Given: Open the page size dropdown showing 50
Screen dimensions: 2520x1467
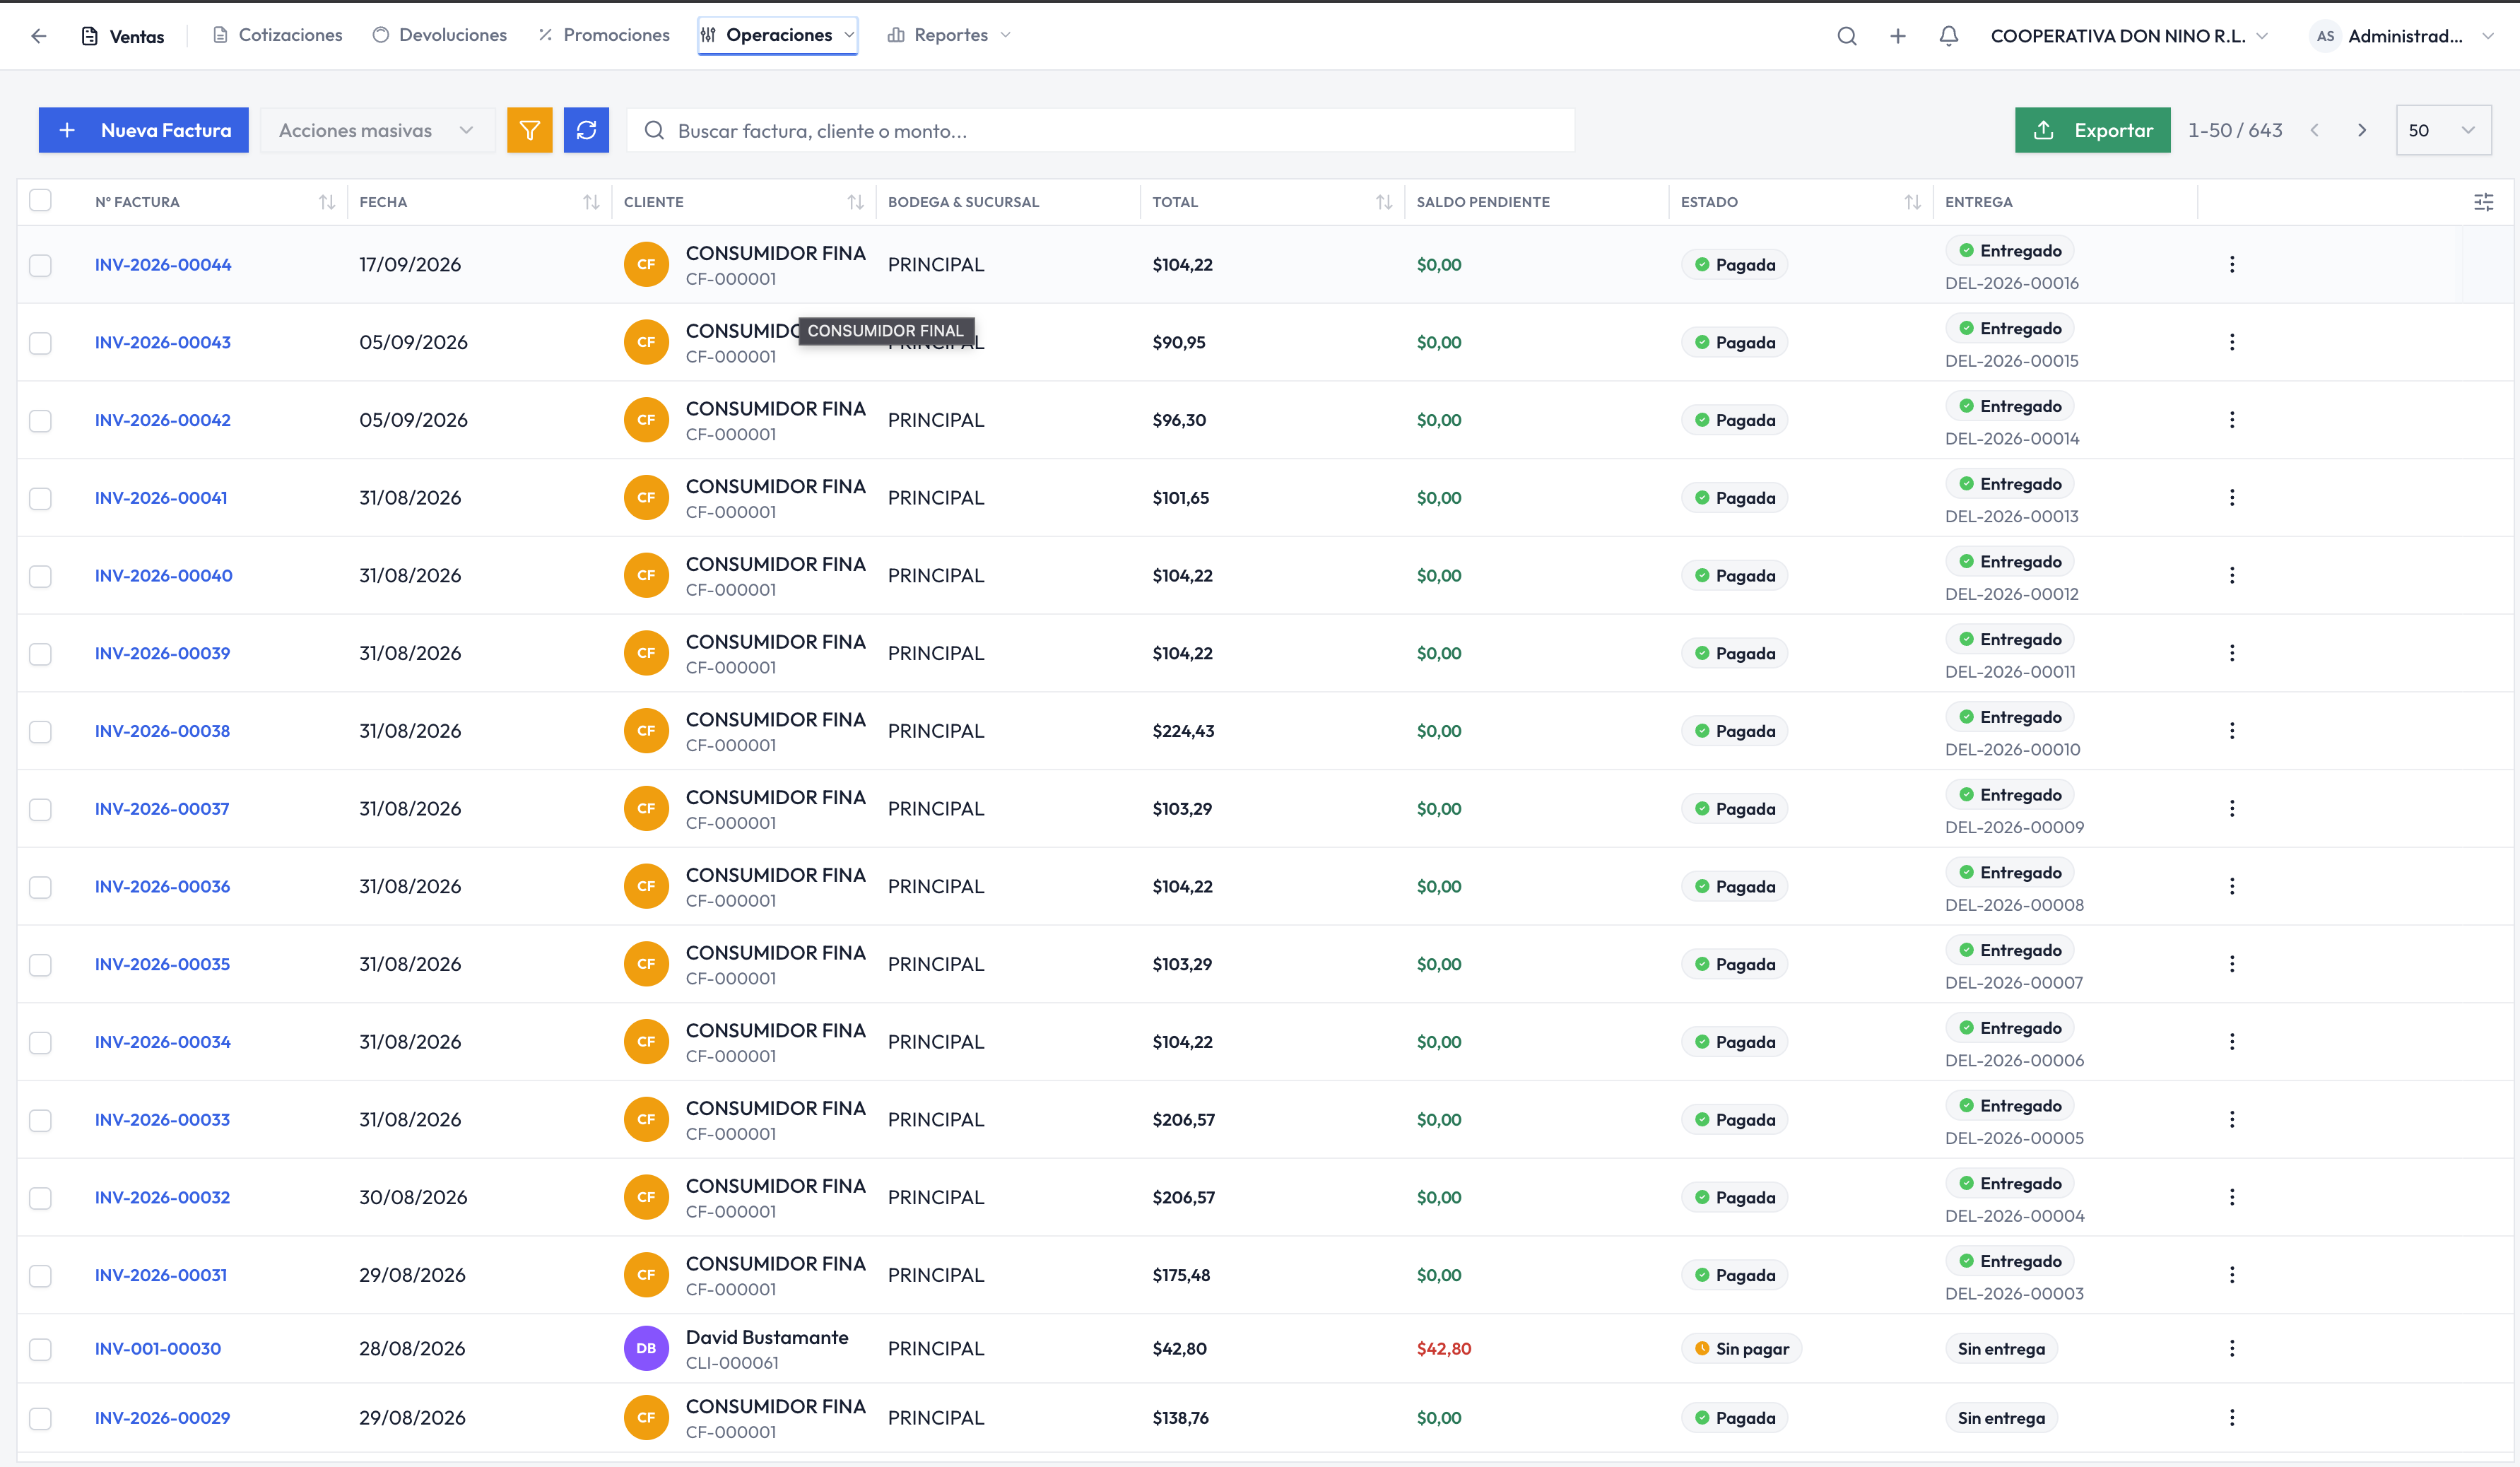Looking at the screenshot, I should pyautogui.click(x=2442, y=130).
